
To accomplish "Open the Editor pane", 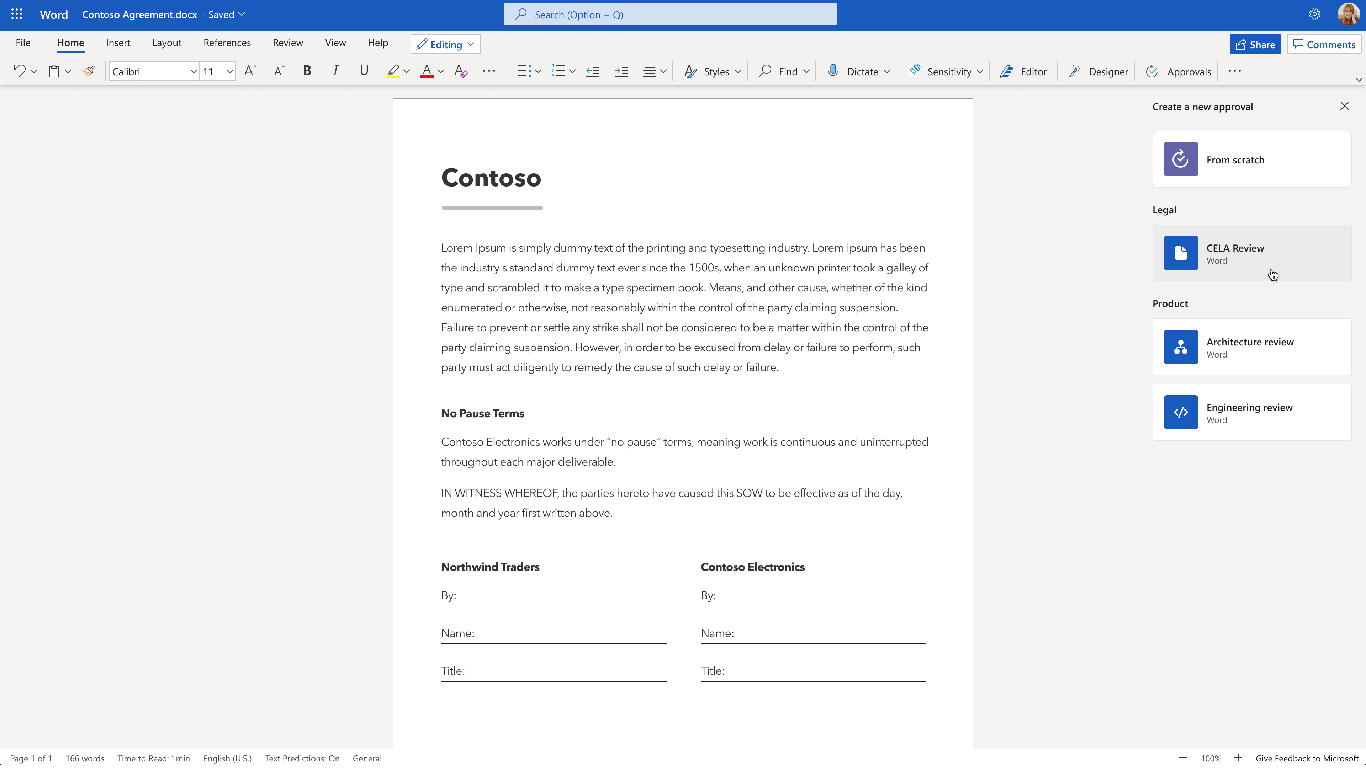I will 1023,71.
